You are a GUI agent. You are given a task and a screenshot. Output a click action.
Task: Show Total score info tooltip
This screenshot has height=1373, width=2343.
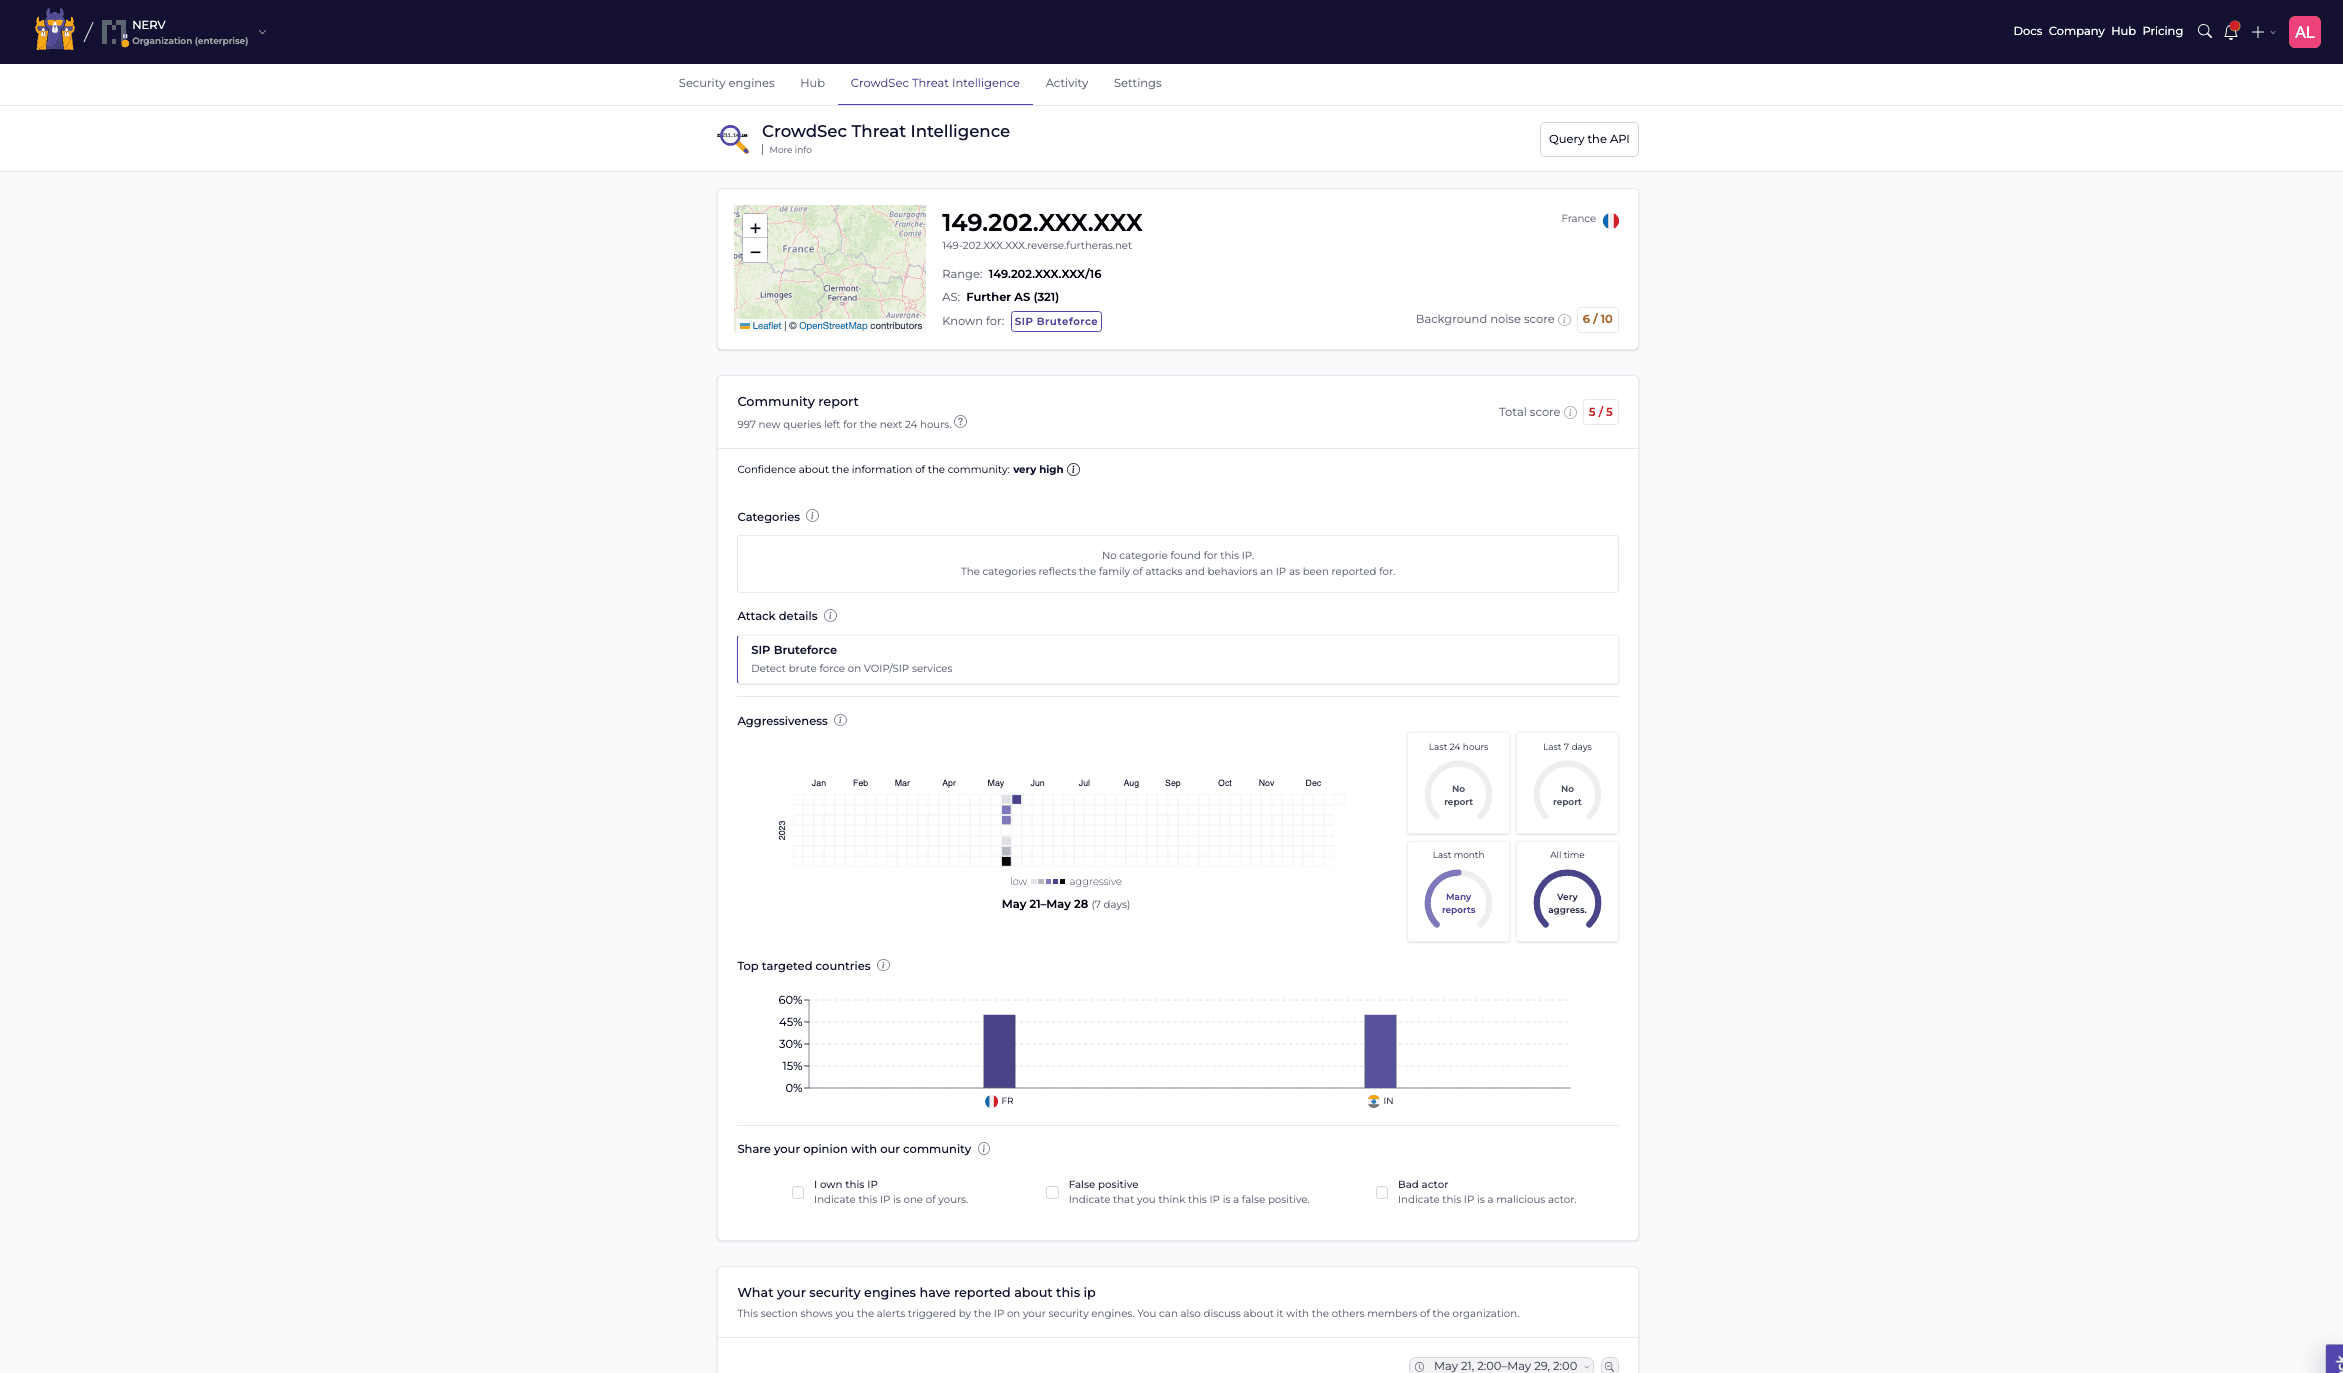pyautogui.click(x=1570, y=412)
